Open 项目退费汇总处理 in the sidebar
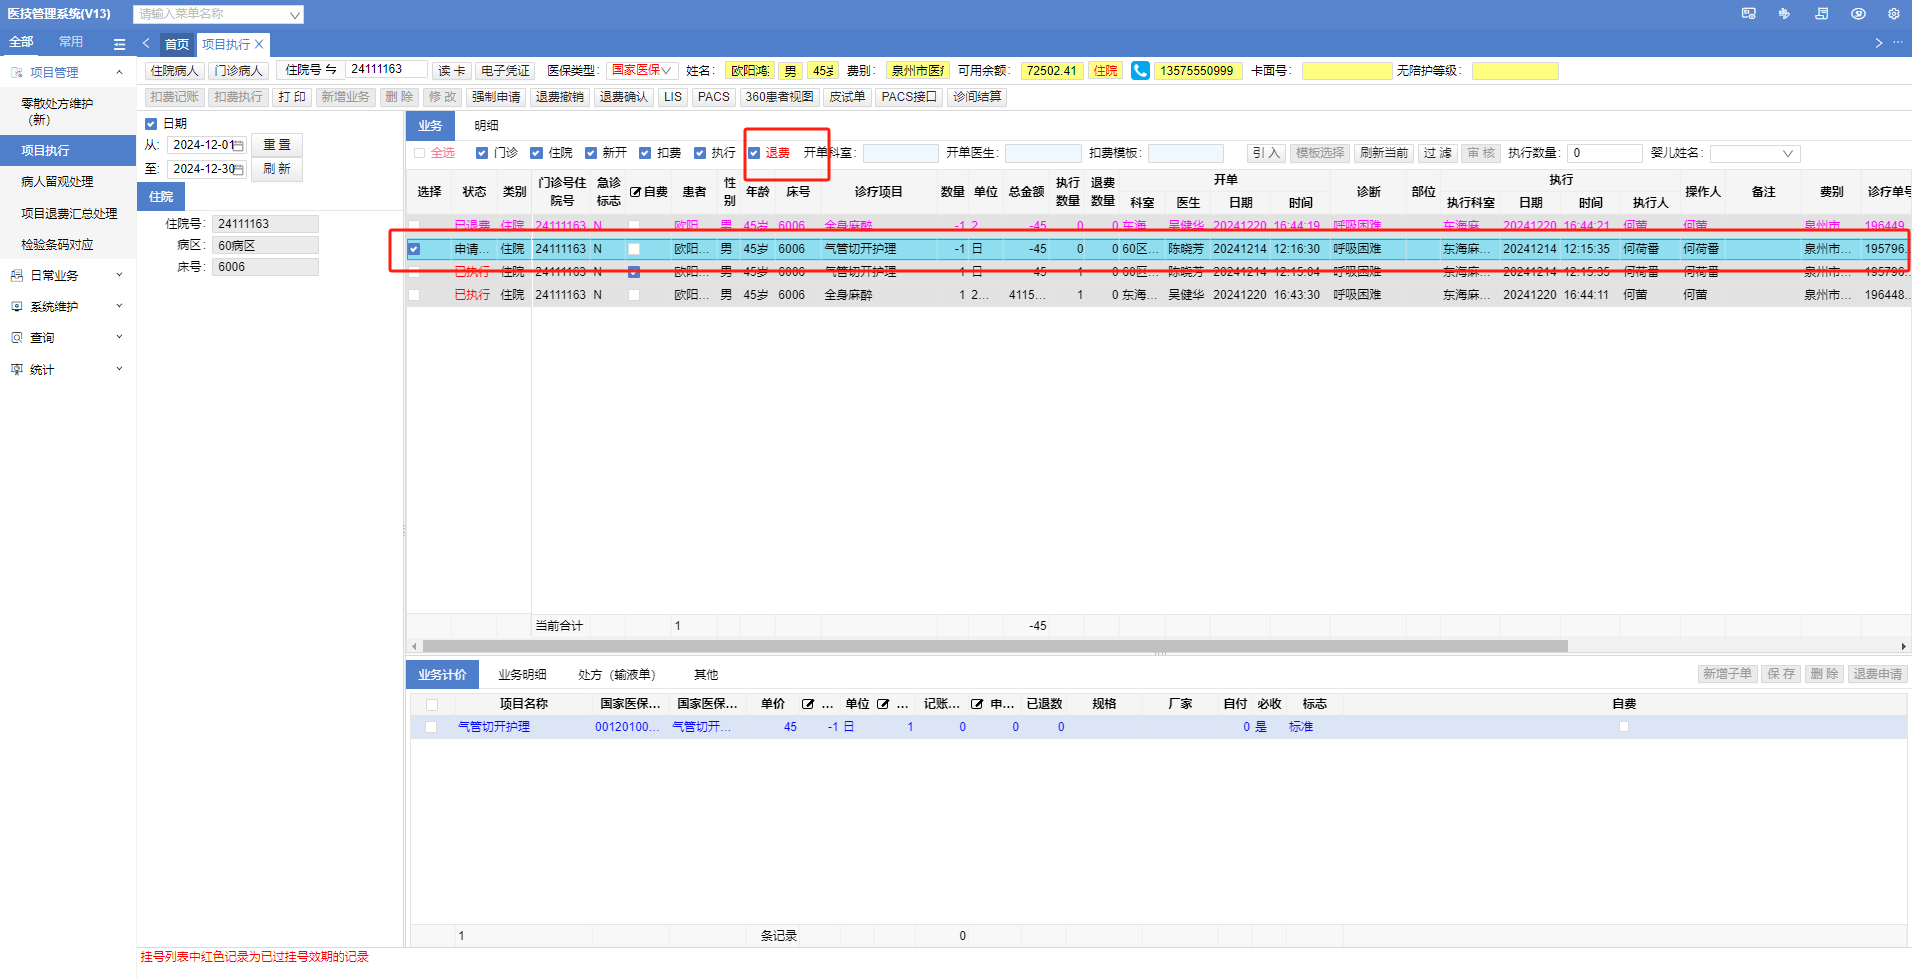Screen dimensions: 1912x979 click(x=69, y=214)
